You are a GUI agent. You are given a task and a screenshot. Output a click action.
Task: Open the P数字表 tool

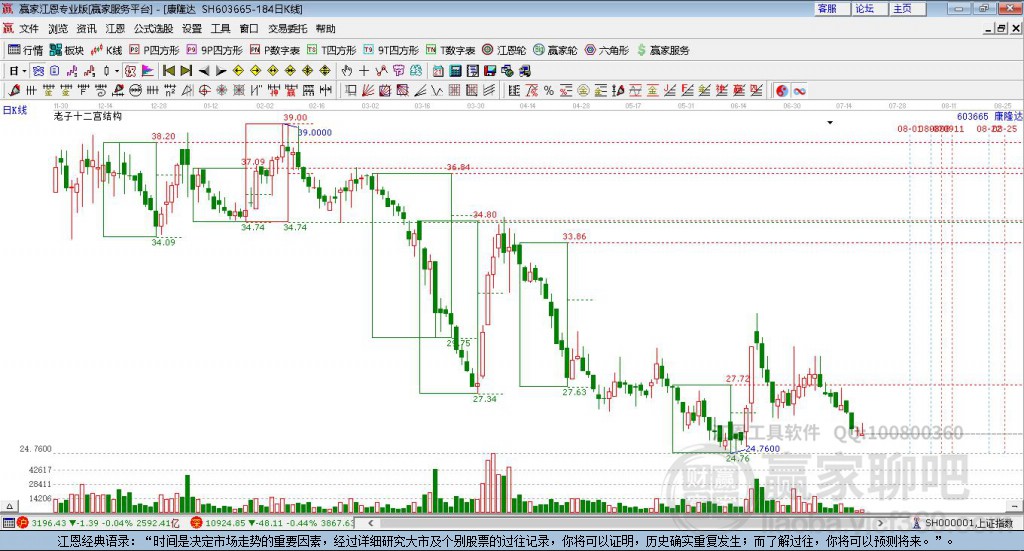click(275, 50)
